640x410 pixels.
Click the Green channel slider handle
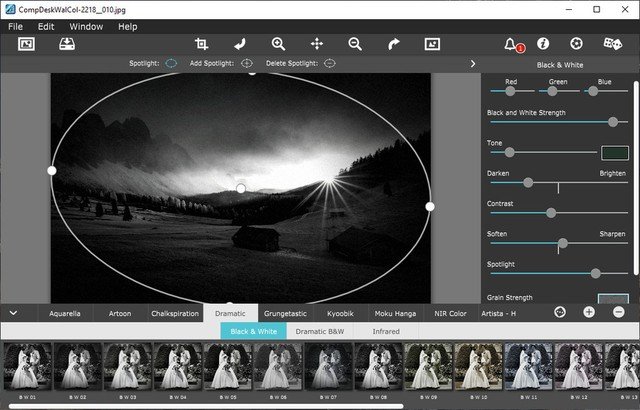[x=552, y=91]
